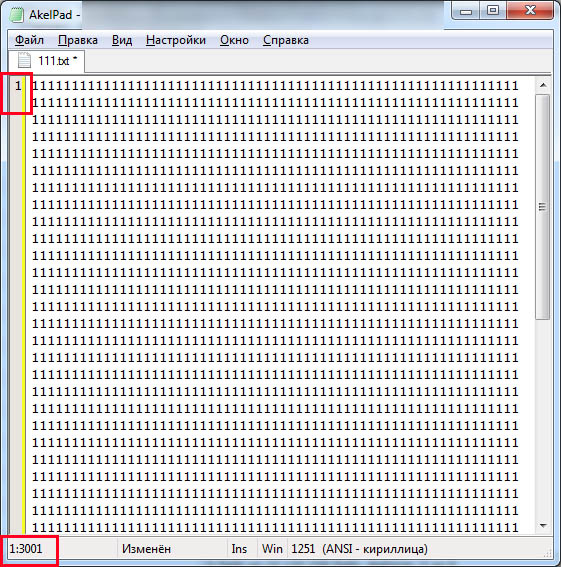This screenshot has height=567, width=561.
Task: Click line number 1 in the margin
Action: (18, 86)
